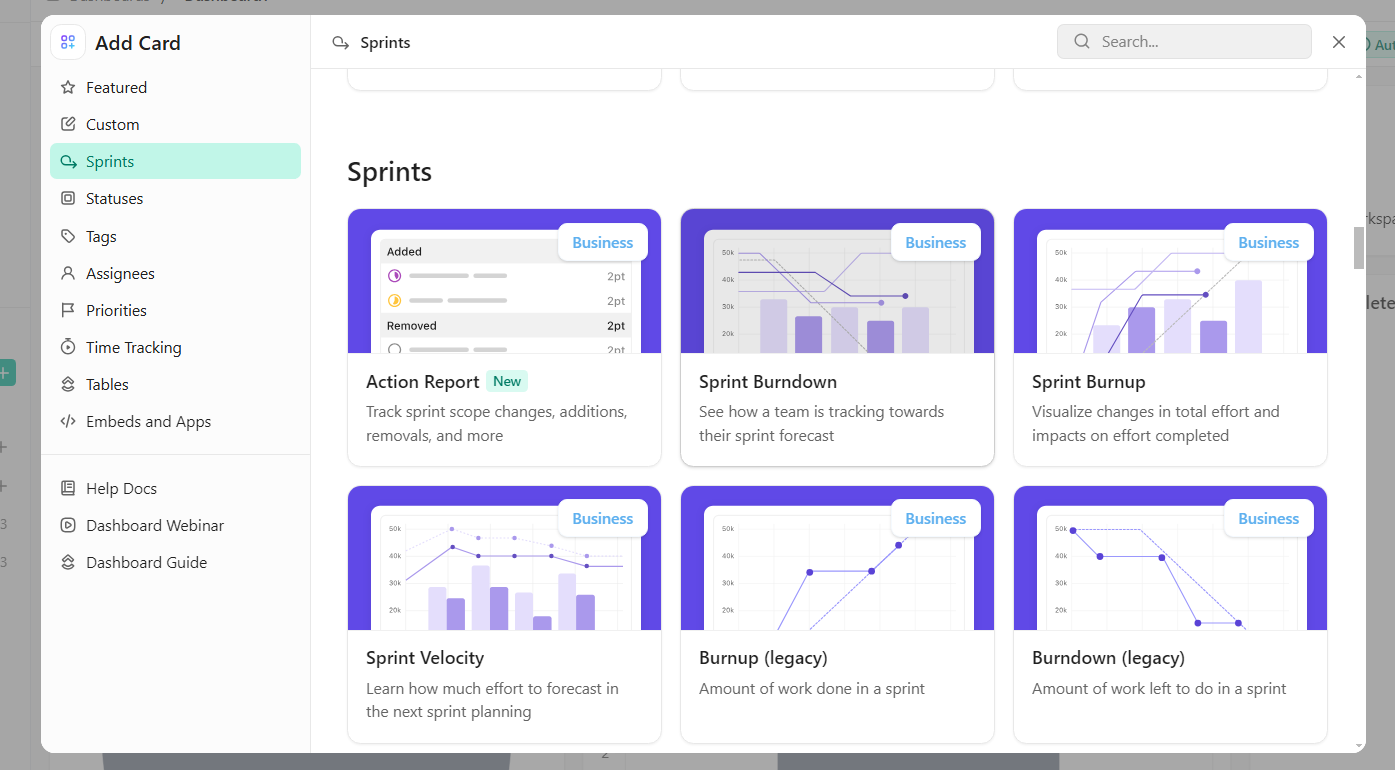Add the Burndown (legacy) card
Image resolution: width=1395 pixels, height=770 pixels.
tap(1170, 614)
